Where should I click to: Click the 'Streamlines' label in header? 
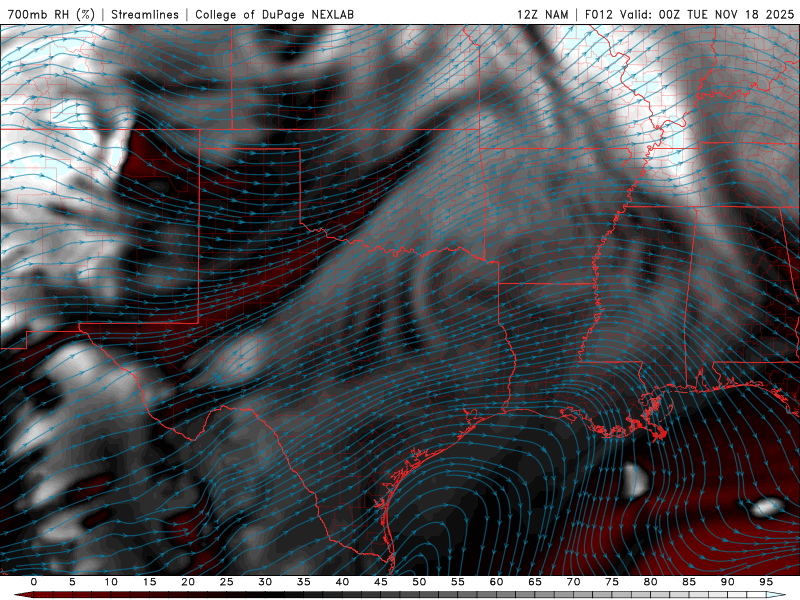point(145,14)
